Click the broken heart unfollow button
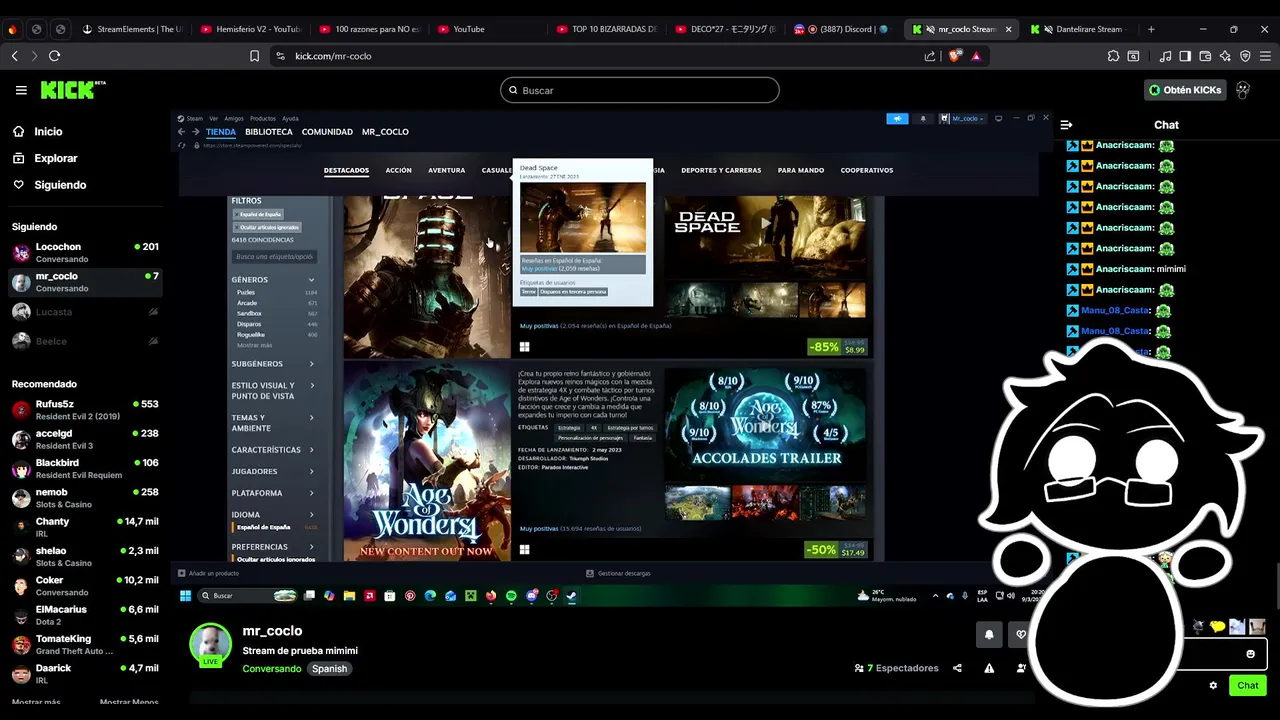The height and width of the screenshot is (720, 1280). (1019, 634)
